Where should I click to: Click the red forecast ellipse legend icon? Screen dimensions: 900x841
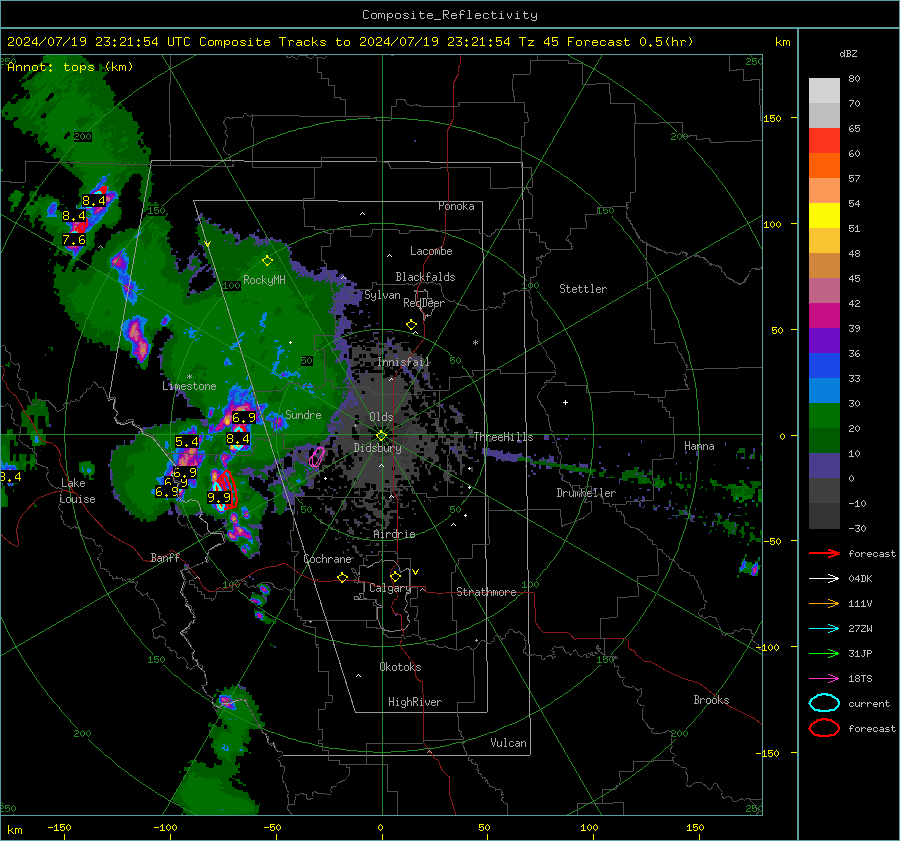(824, 728)
